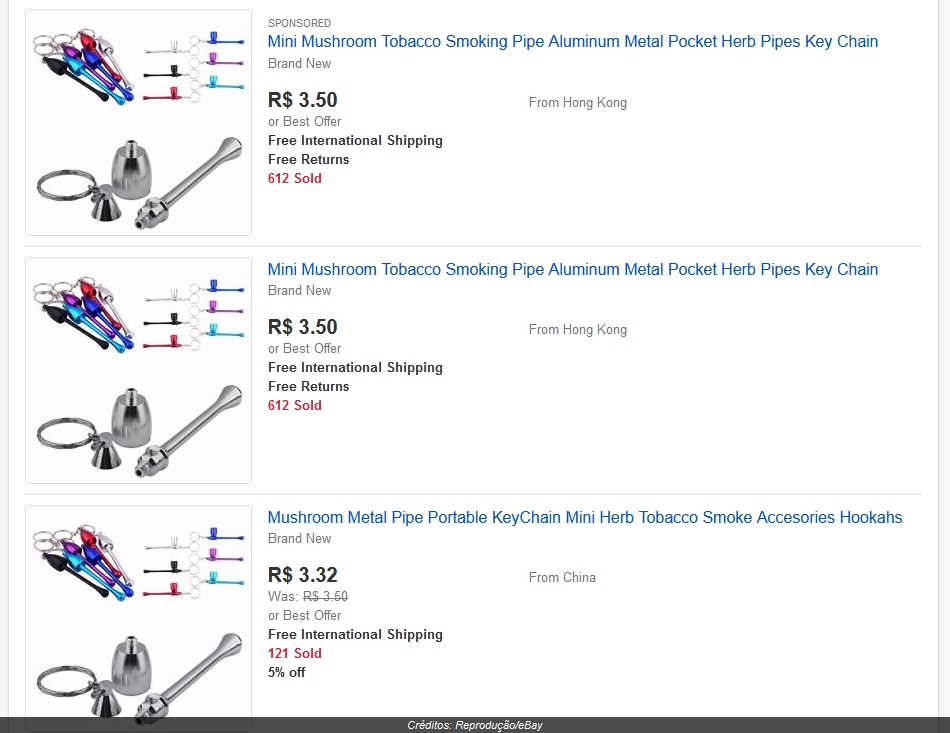Image resolution: width=950 pixels, height=733 pixels.
Task: Open the Mushroom Metal Pipe Portable KeyChain title
Action: click(x=585, y=517)
